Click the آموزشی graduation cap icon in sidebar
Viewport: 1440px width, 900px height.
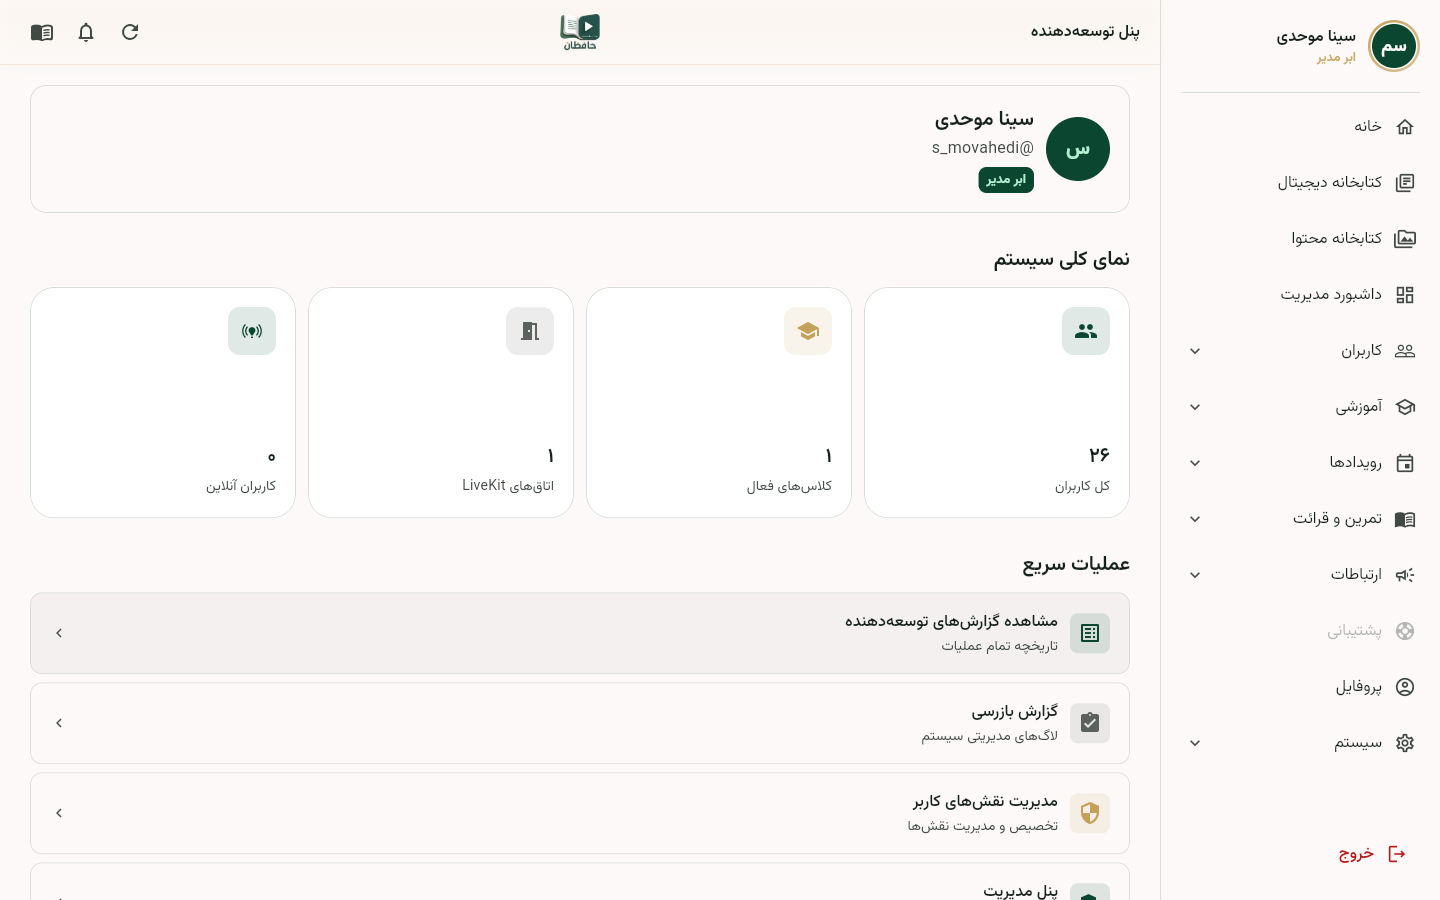(x=1405, y=407)
